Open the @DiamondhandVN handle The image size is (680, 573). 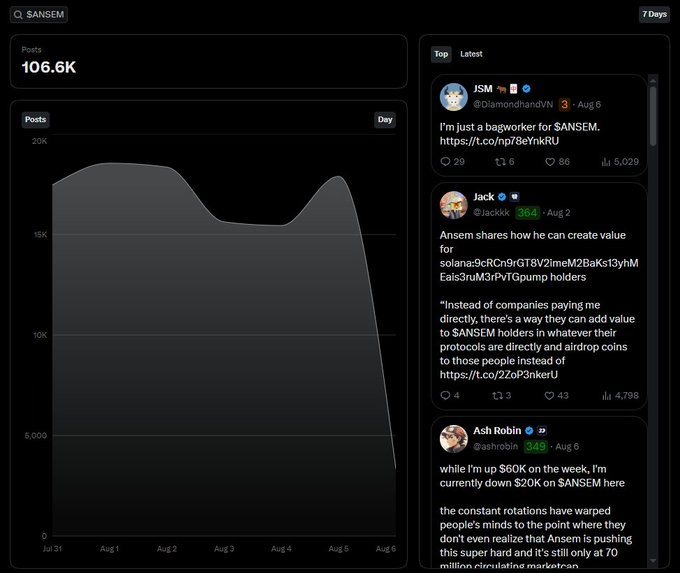(513, 105)
